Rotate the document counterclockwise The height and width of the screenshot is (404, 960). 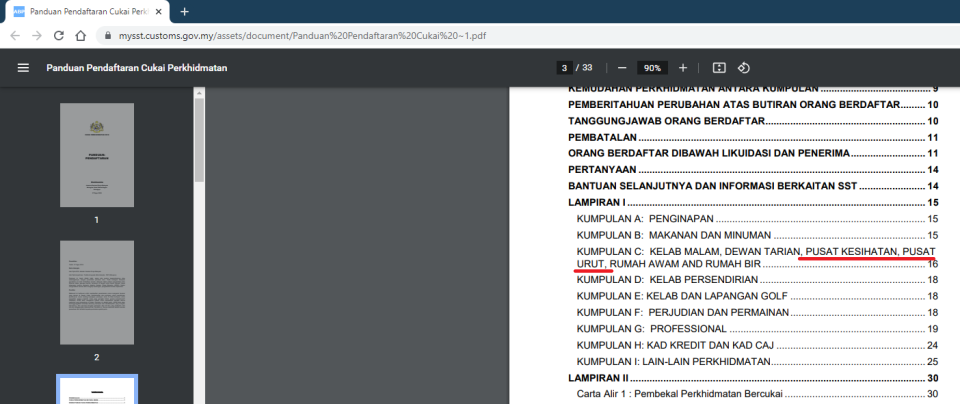point(744,68)
